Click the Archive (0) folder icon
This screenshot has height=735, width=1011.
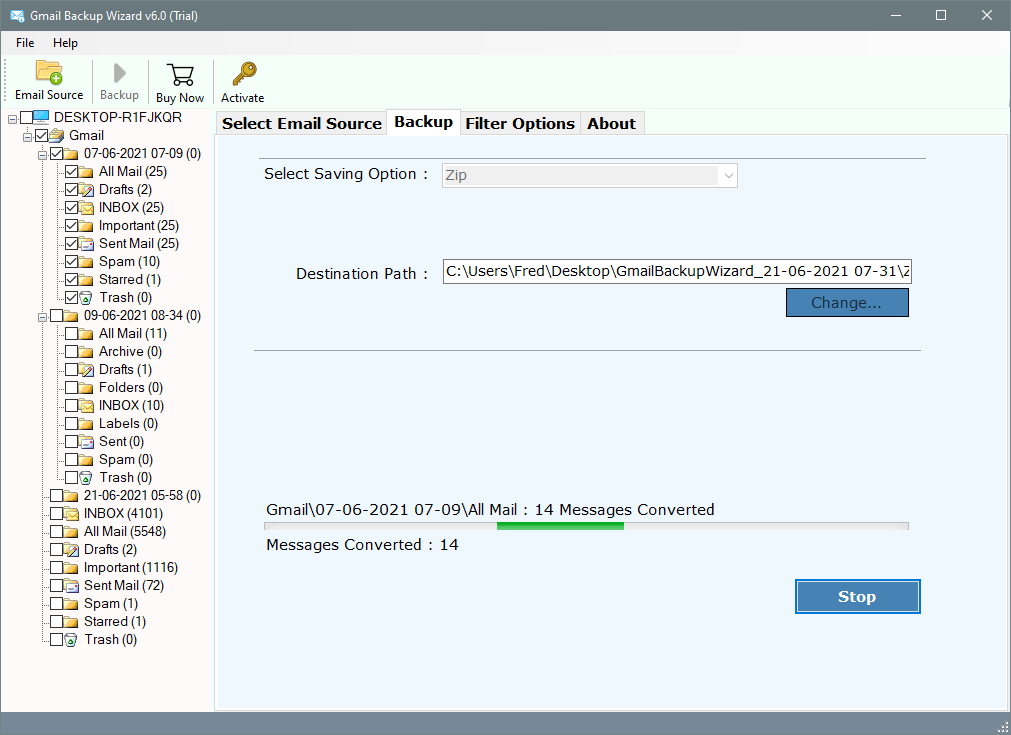[86, 351]
